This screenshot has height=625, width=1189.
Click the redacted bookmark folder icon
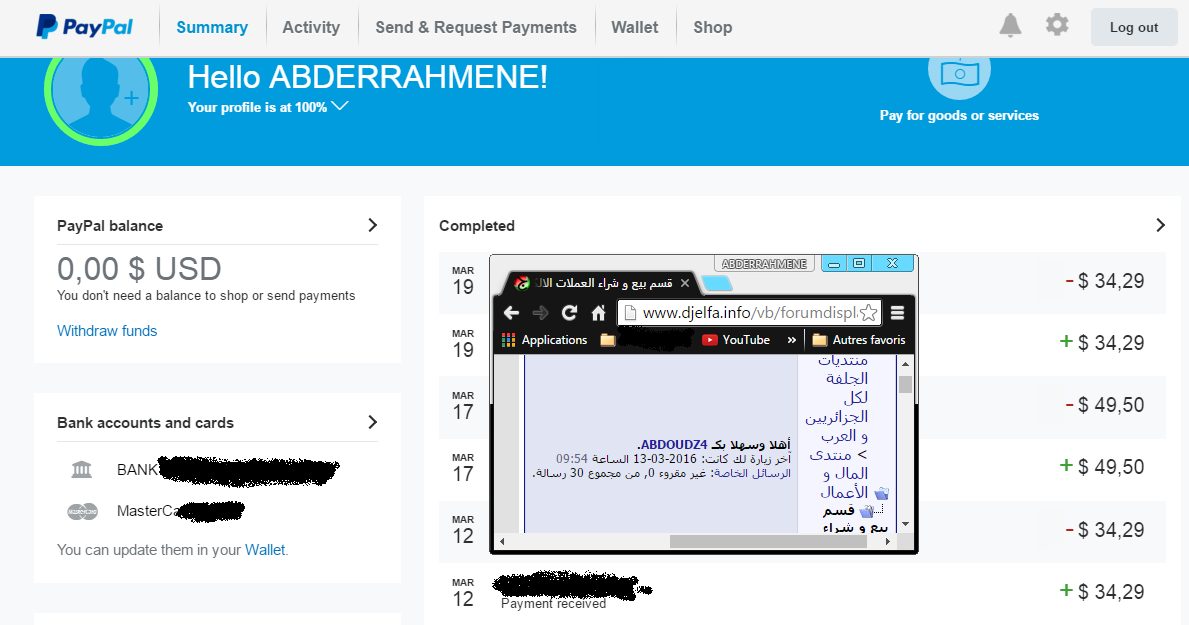pos(607,340)
